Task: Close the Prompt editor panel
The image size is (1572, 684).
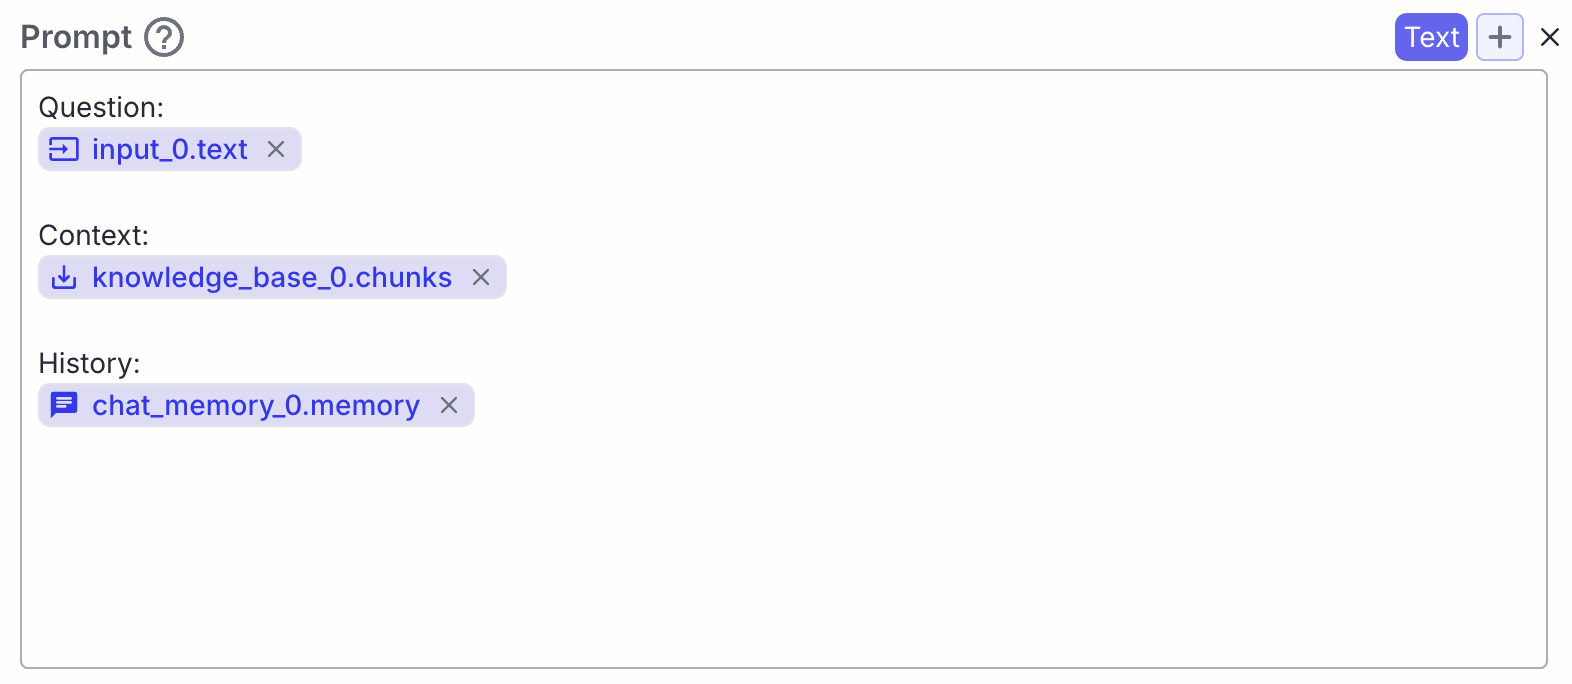Action: pos(1550,37)
